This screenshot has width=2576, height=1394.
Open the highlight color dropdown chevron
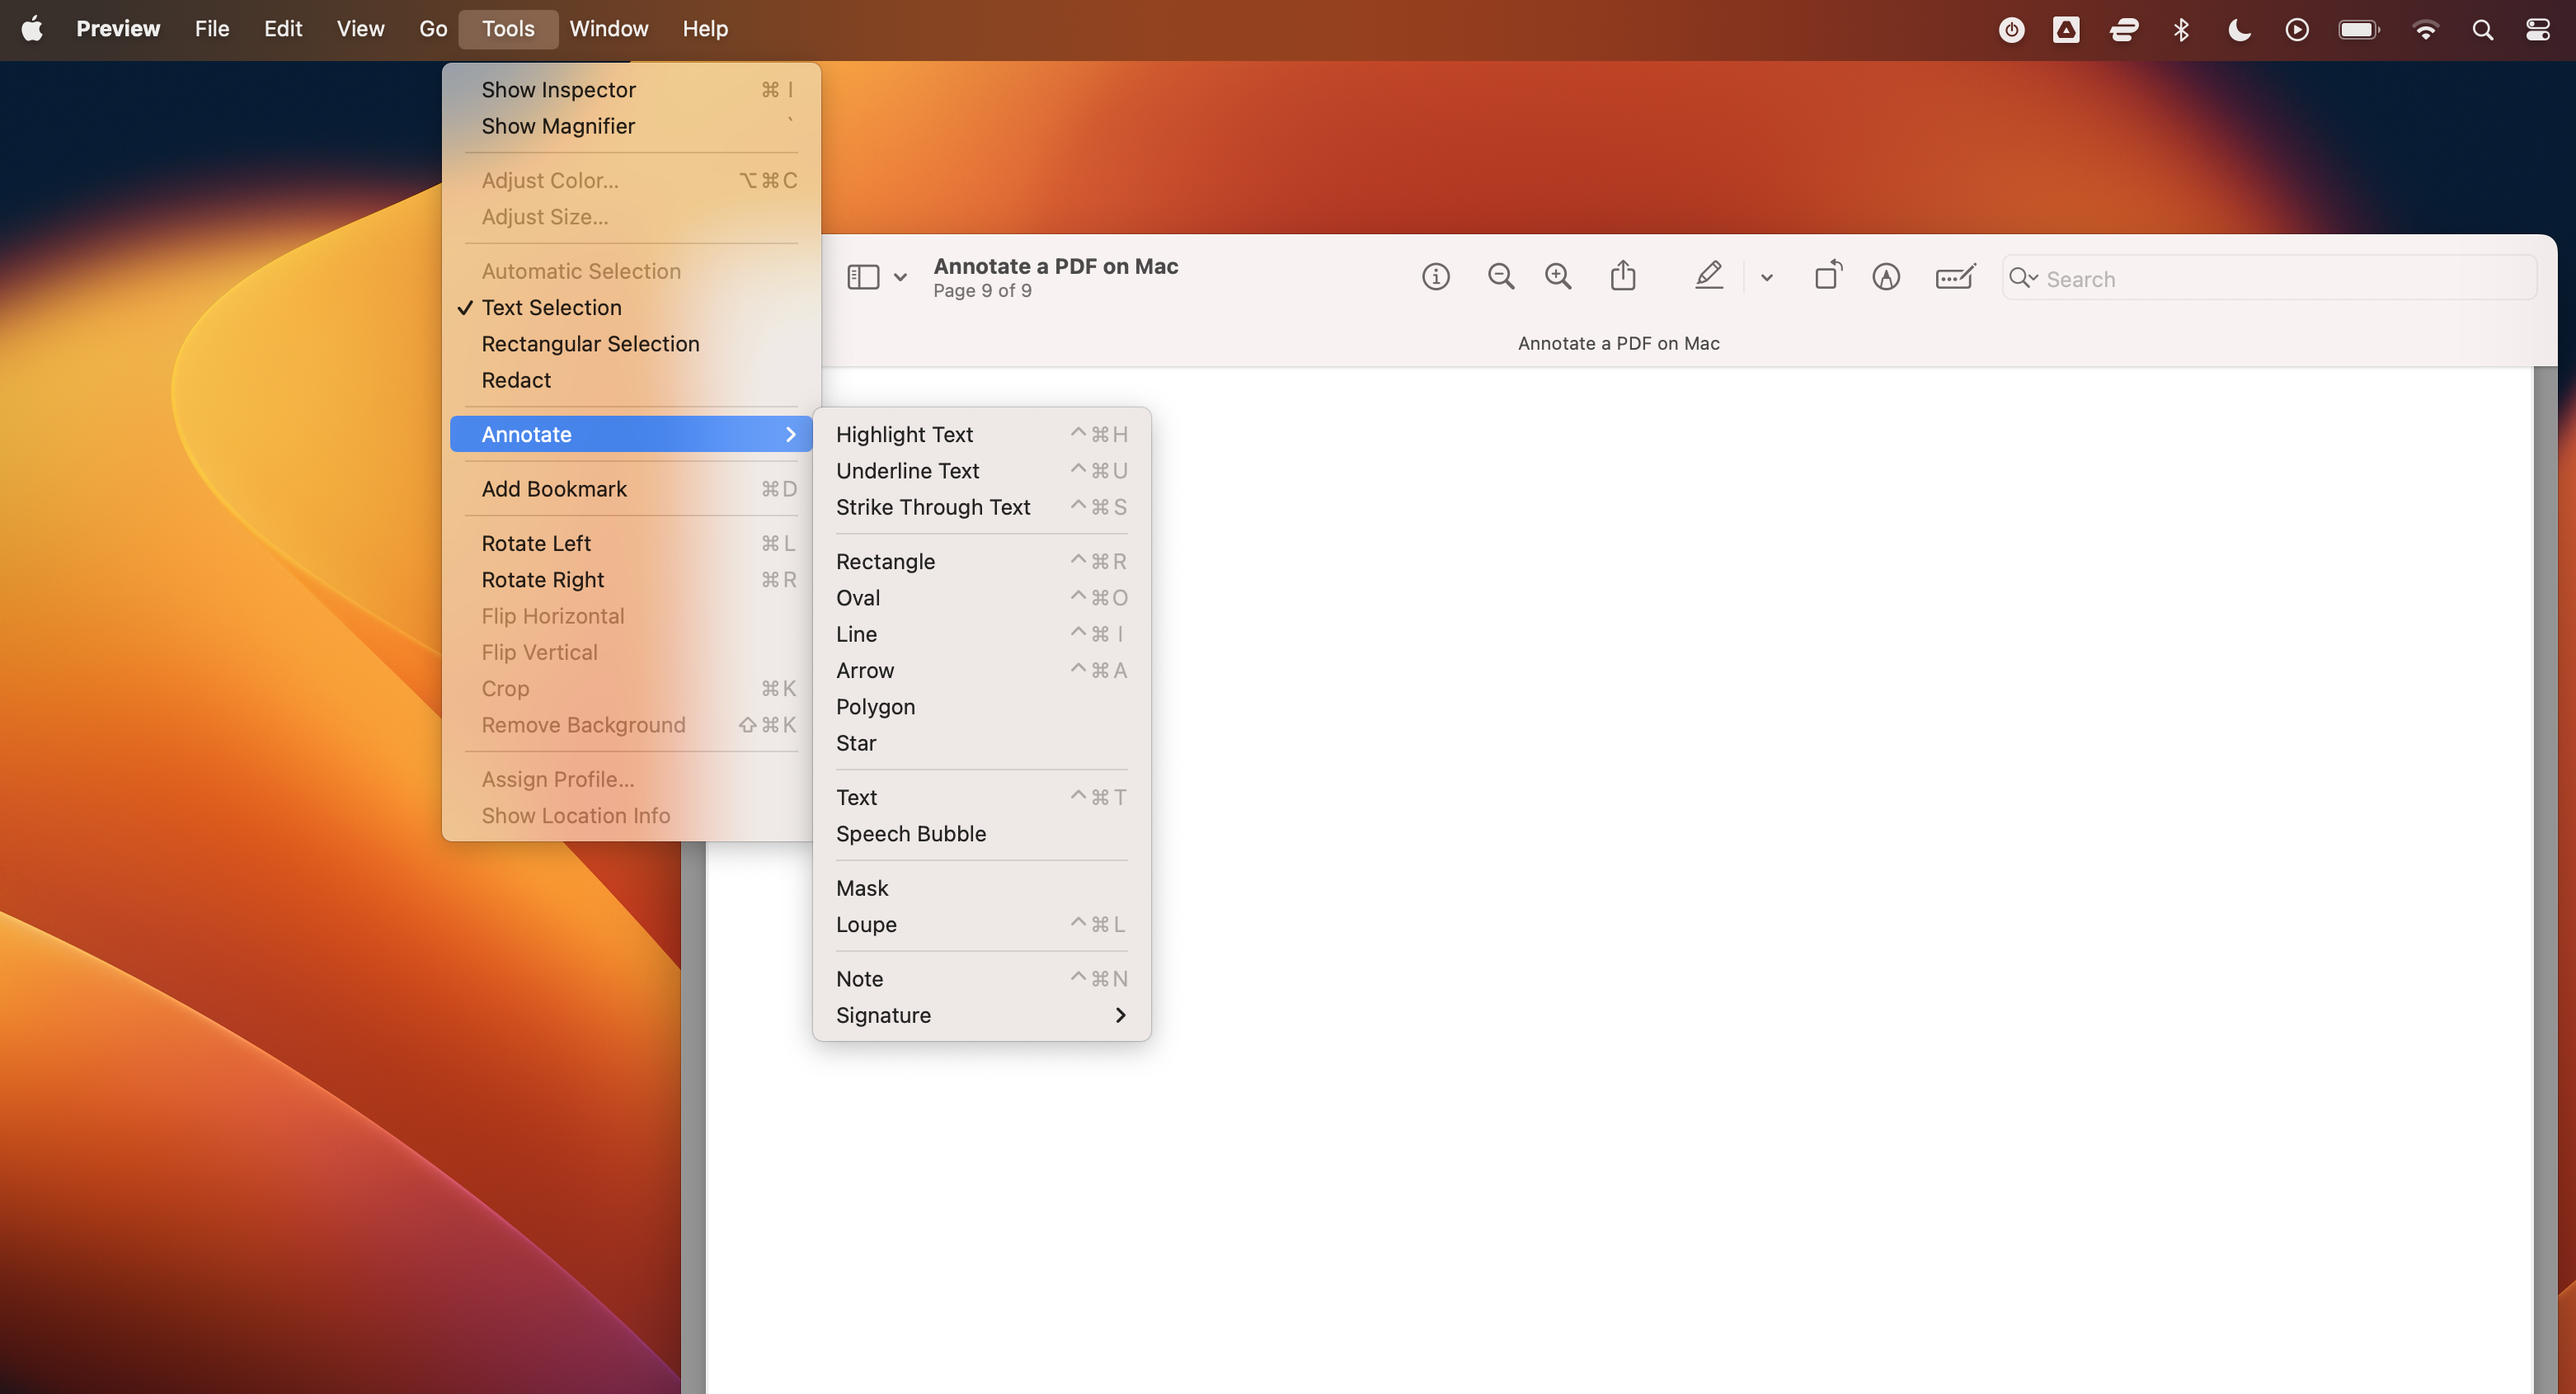click(x=1766, y=277)
